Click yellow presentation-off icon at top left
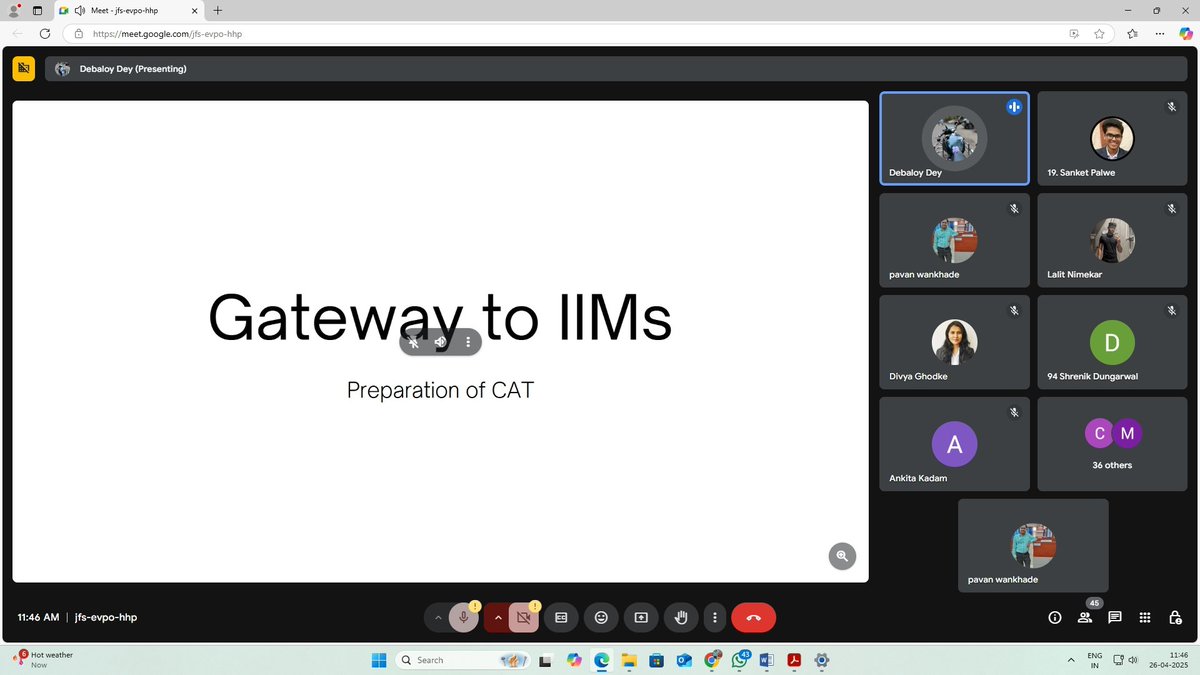 23,68
